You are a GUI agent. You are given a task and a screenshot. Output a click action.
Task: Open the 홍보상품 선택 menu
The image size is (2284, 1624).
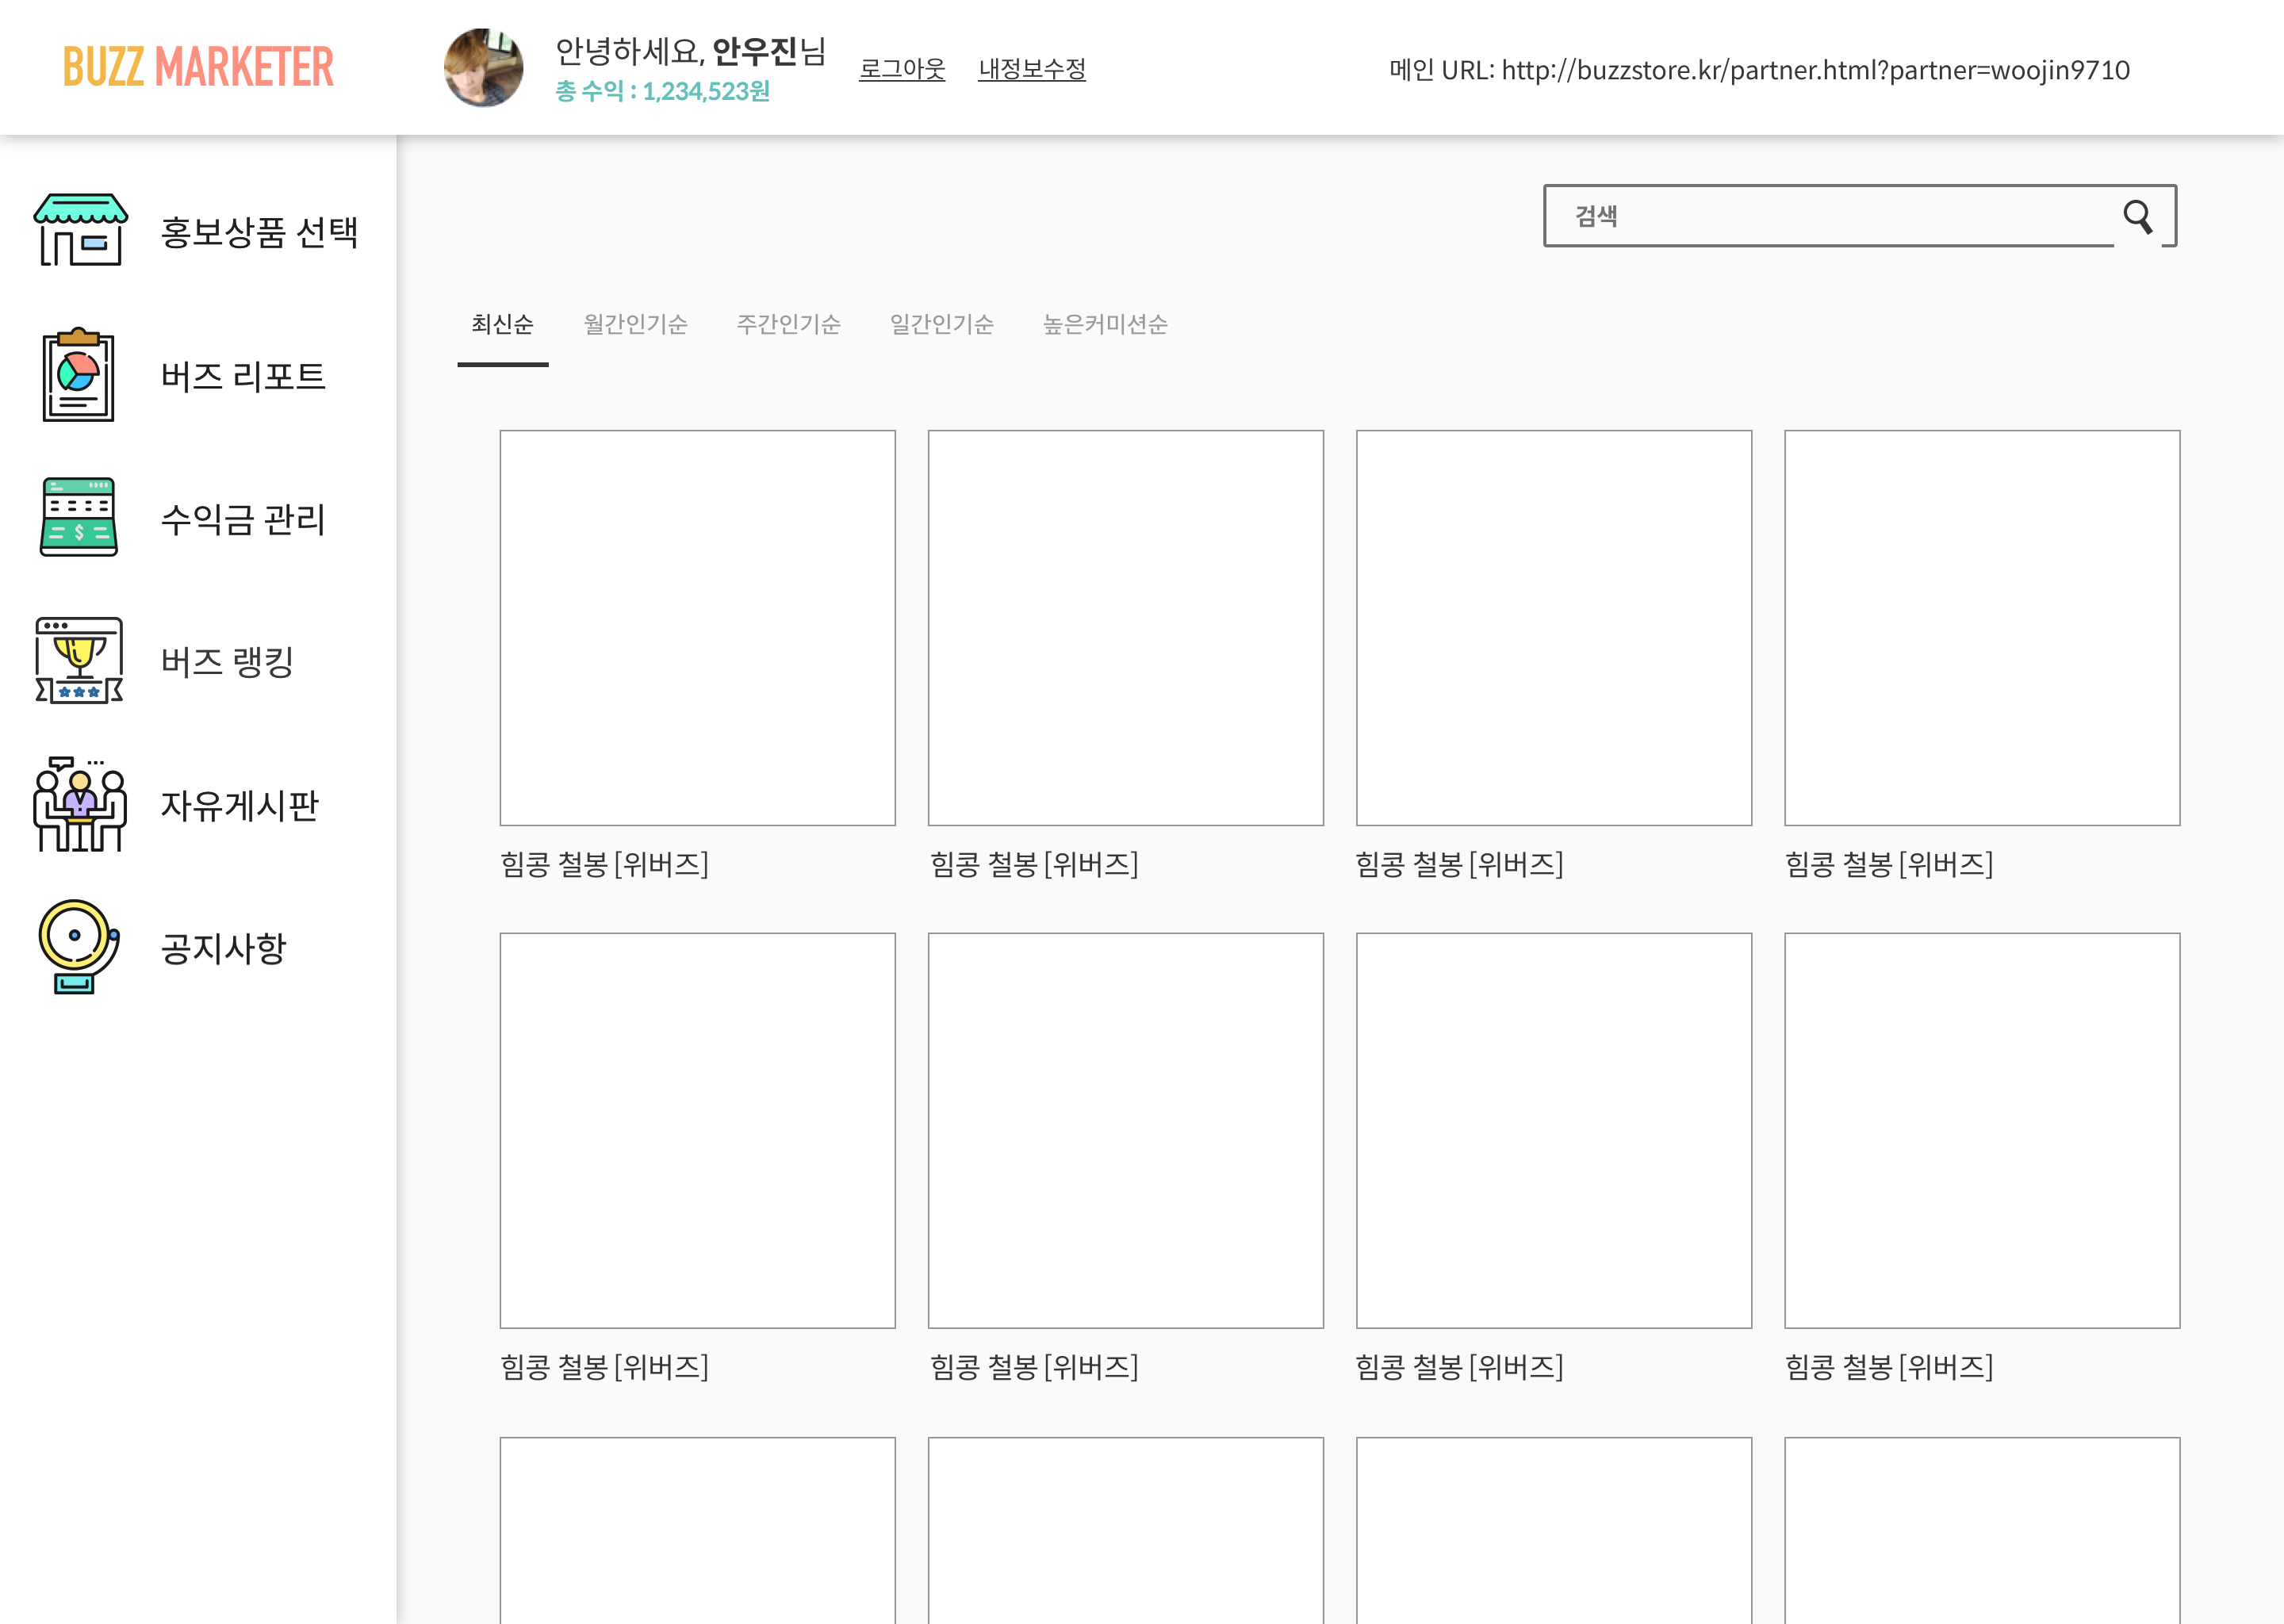259,232
